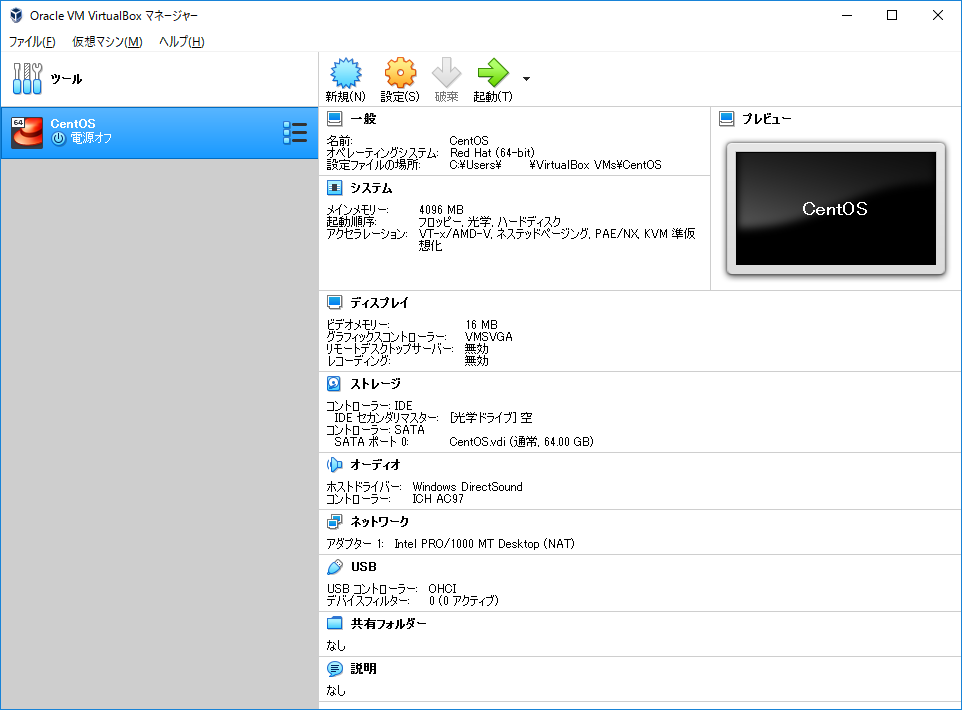This screenshot has width=962, height=710.
Task: Click the ネットワーク section icon
Action: [332, 521]
